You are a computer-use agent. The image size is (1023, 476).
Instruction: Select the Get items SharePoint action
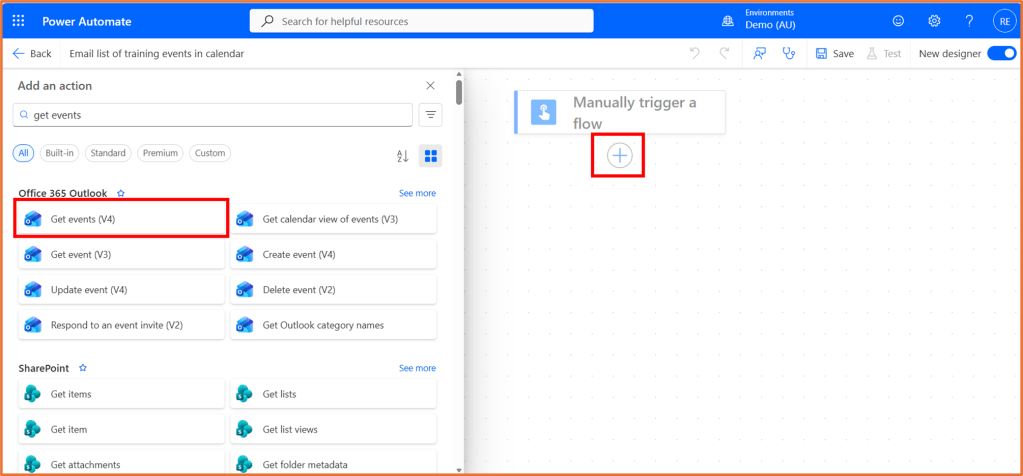[x=121, y=394]
